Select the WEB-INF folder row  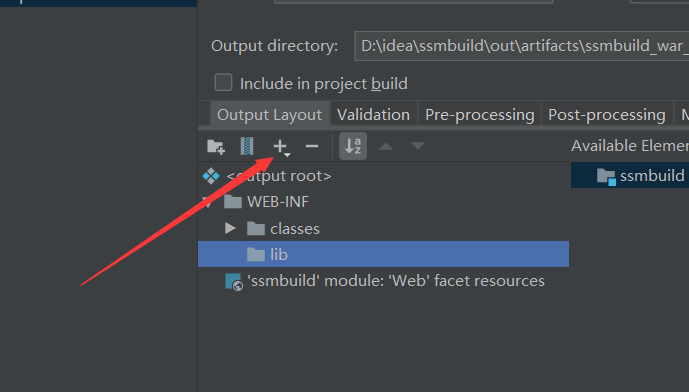pyautogui.click(x=383, y=202)
